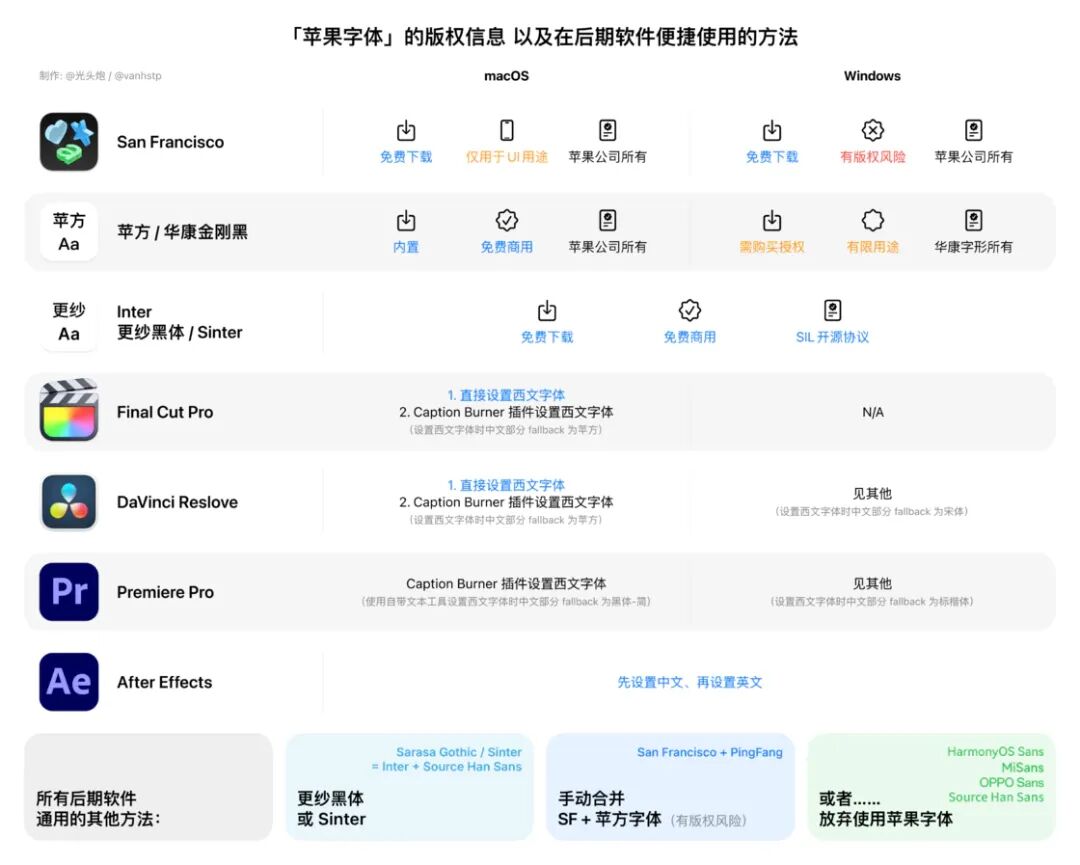Click the SIL 开源协议 license icon

click(833, 311)
